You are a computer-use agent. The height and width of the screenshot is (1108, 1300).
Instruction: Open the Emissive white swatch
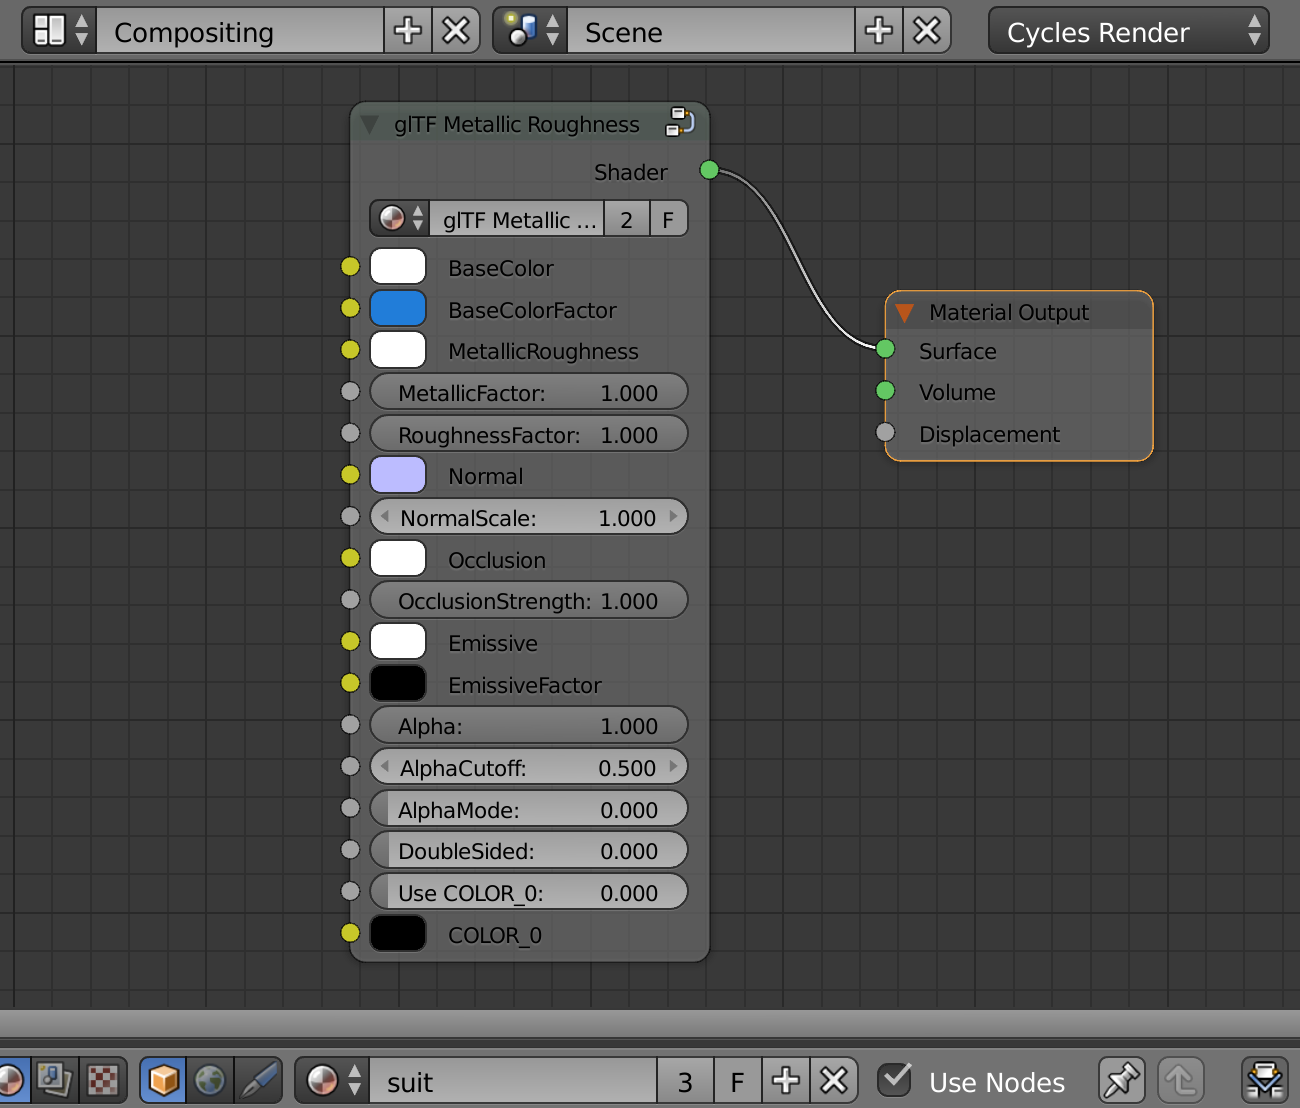(398, 641)
